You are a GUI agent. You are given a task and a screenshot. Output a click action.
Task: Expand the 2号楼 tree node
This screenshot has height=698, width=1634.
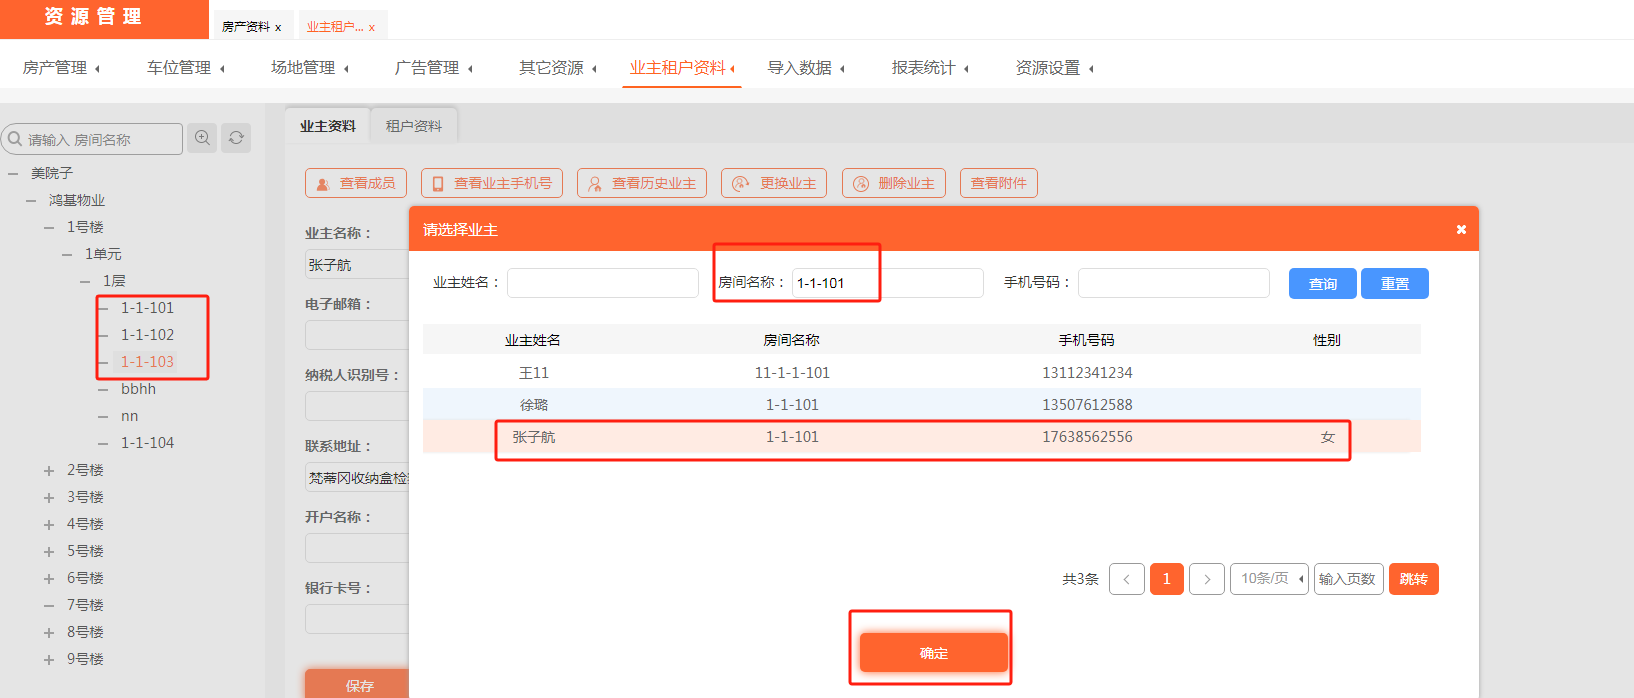coord(49,471)
